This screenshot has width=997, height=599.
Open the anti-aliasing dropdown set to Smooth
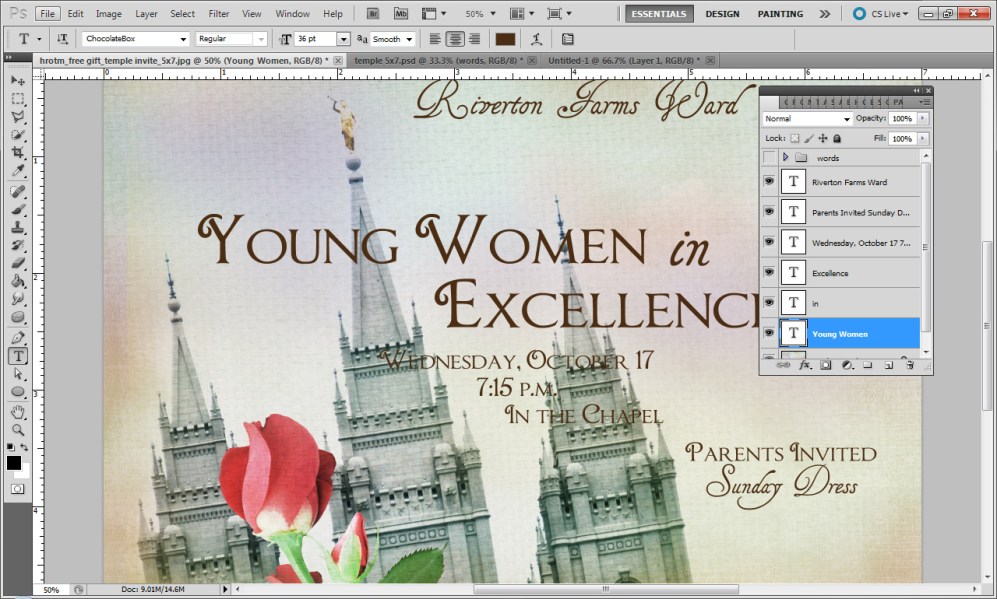click(400, 38)
